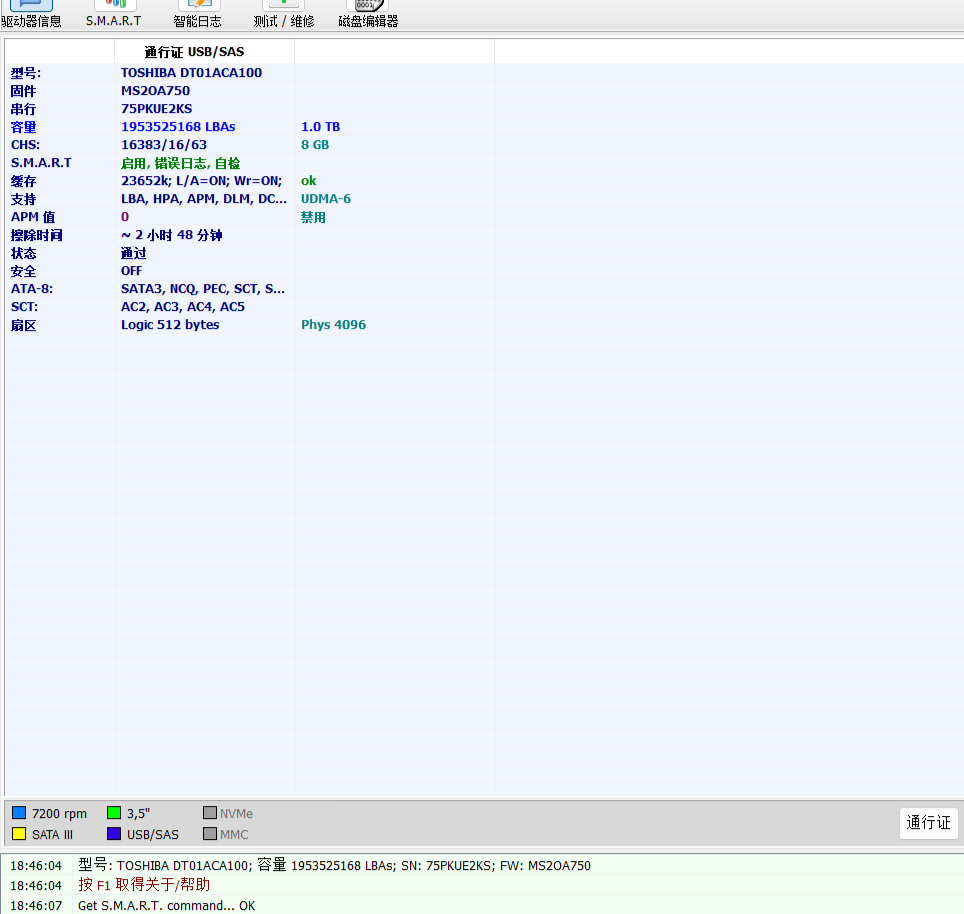This screenshot has height=914, width=964.
Task: Click the 7200 rpm blue indicator square
Action: (19, 813)
